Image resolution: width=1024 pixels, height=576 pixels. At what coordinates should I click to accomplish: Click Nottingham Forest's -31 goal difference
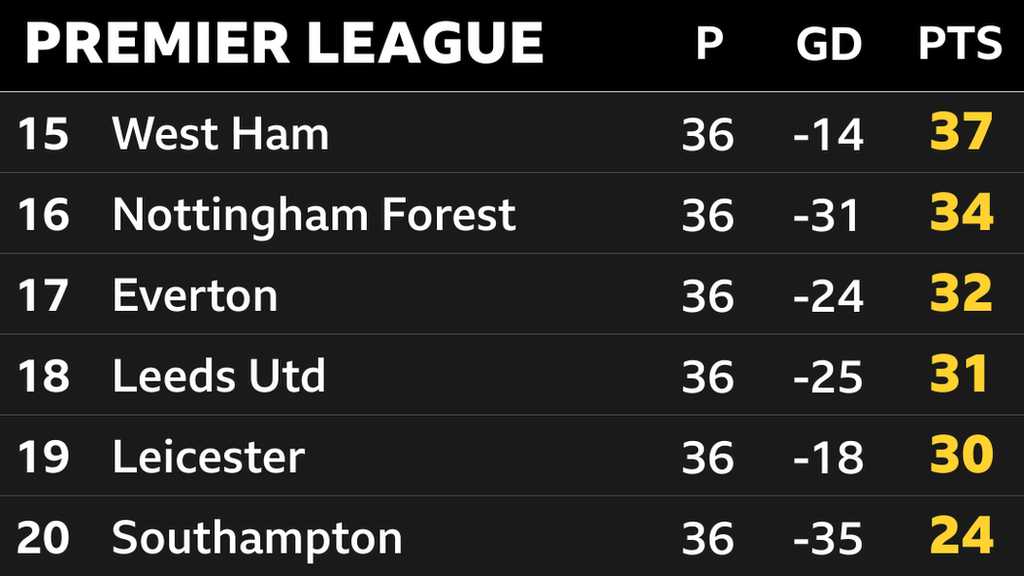[828, 216]
